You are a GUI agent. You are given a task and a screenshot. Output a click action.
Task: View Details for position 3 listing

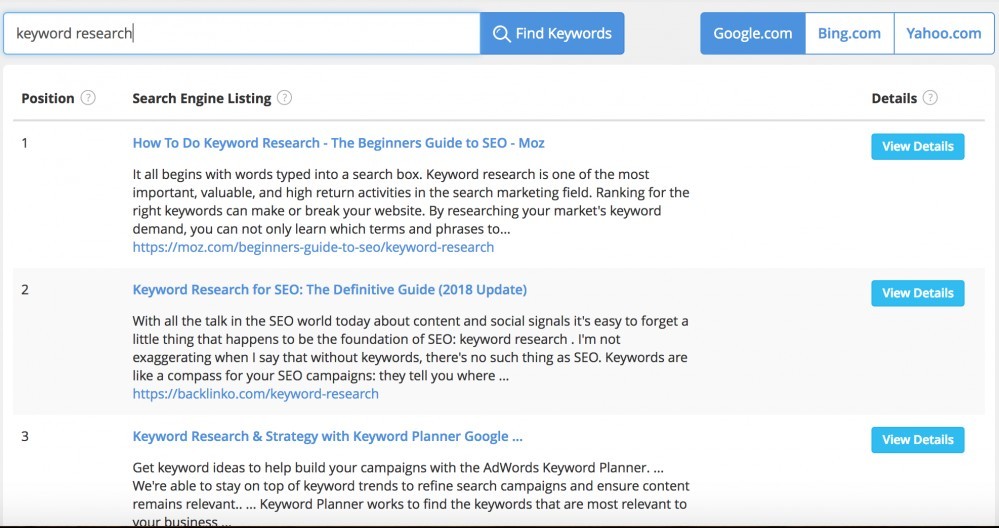coord(917,439)
